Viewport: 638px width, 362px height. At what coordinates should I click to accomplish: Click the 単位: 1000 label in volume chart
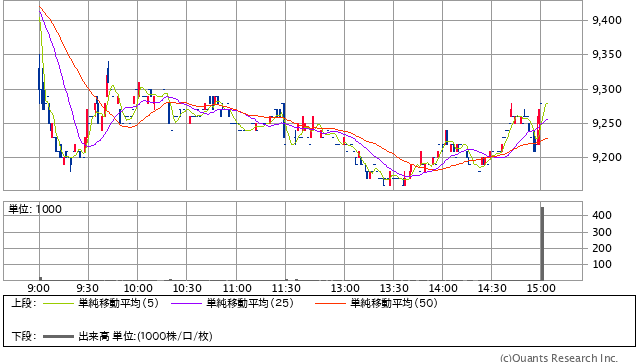pos(35,209)
